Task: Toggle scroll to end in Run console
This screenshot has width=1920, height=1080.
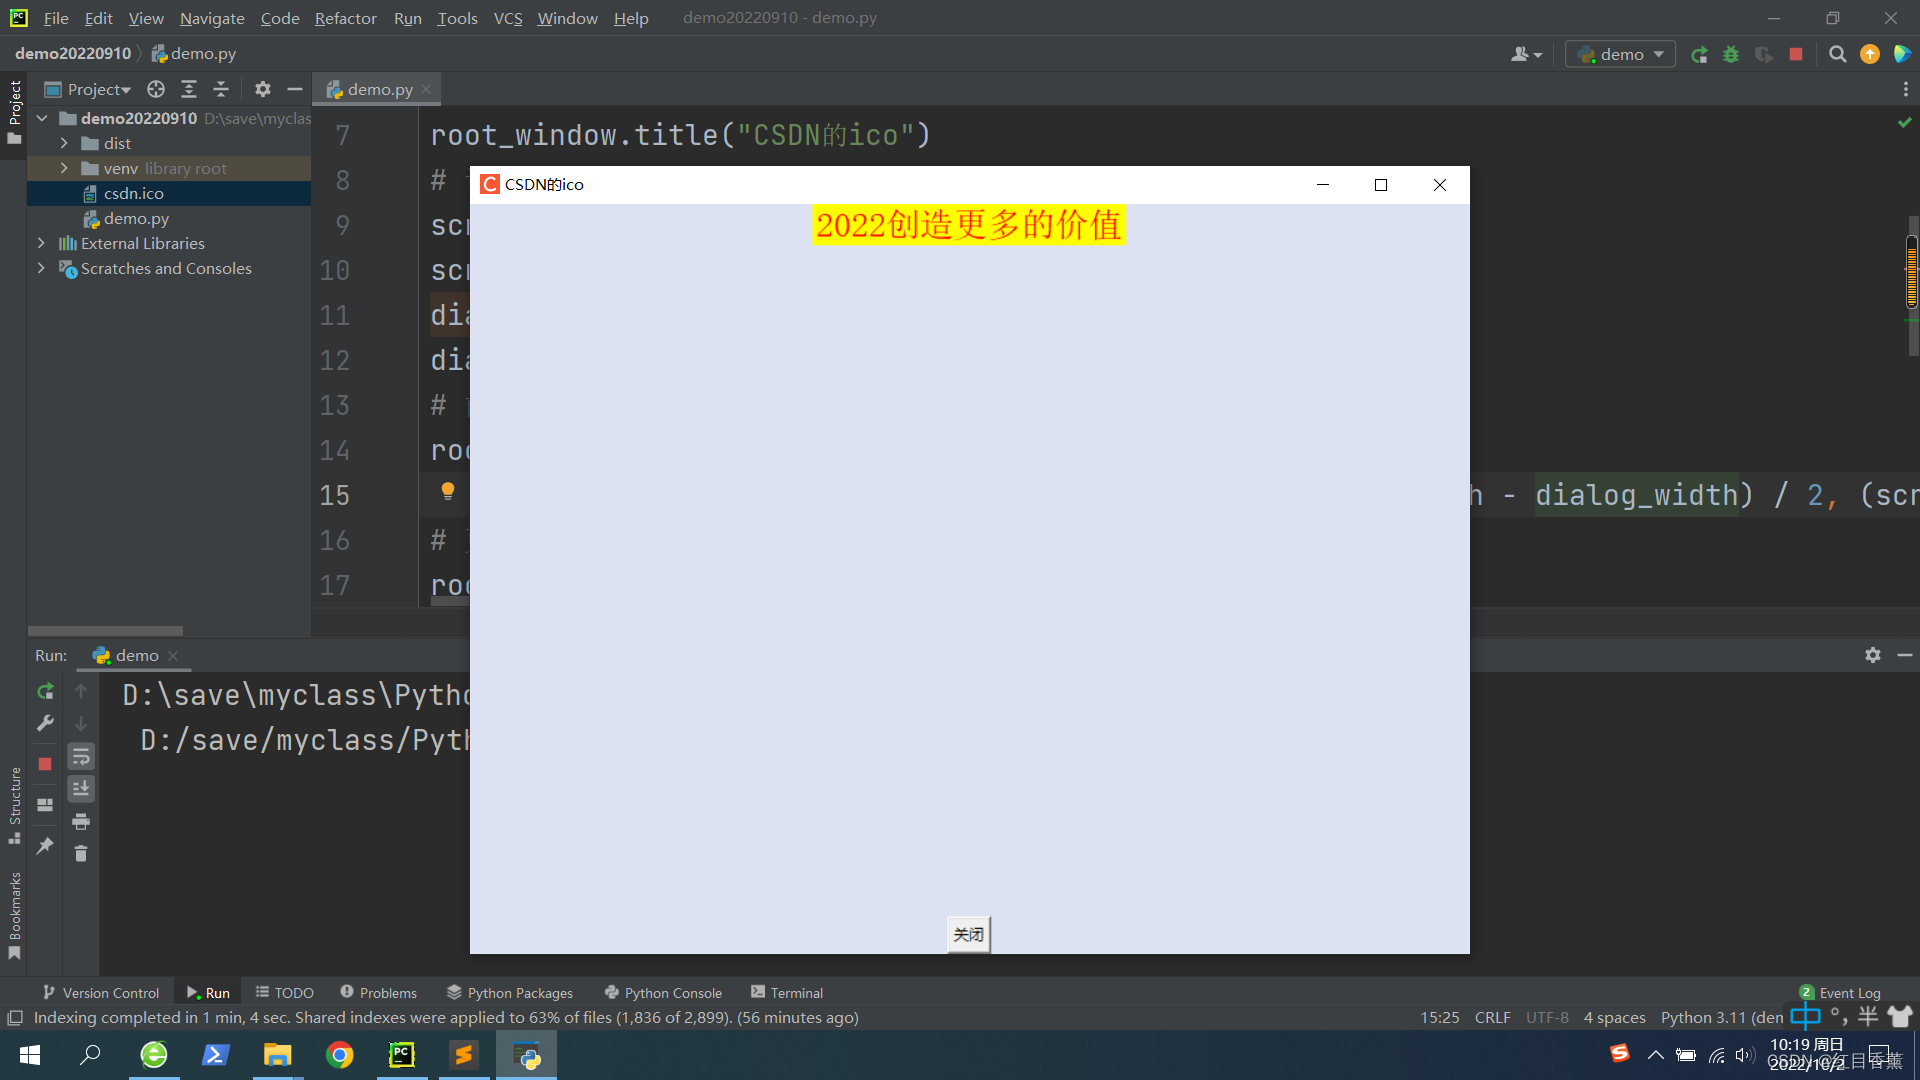Action: coord(81,789)
